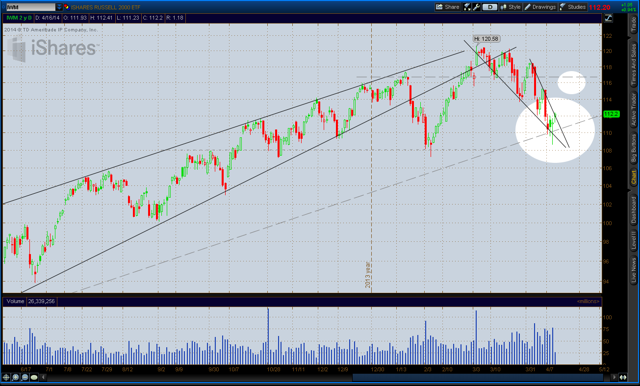Open the Studies menu
Screen dimensions: 640x386
(573, 7)
